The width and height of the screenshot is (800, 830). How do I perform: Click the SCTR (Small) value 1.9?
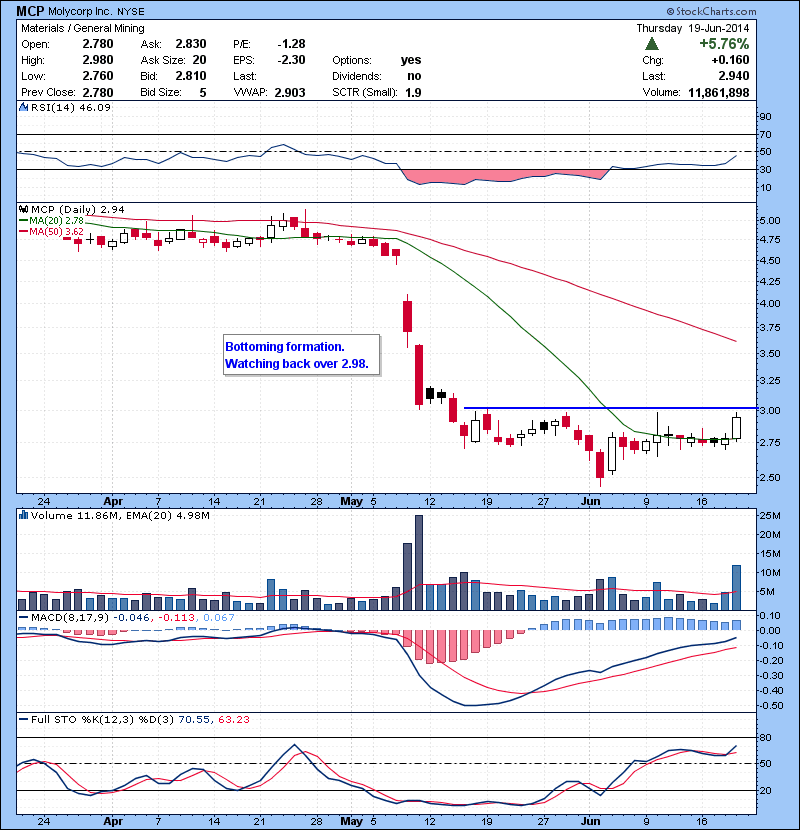tap(414, 93)
